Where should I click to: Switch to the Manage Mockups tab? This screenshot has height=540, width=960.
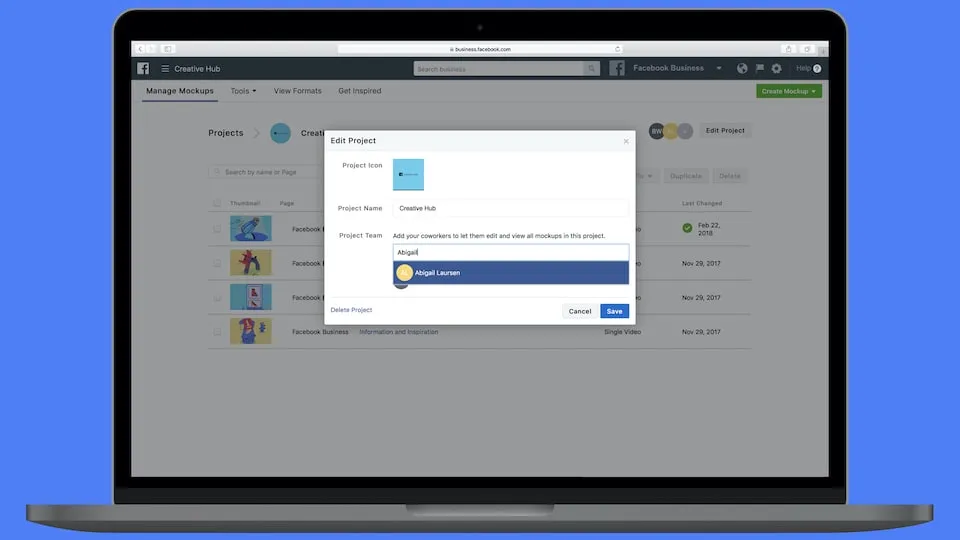(179, 91)
